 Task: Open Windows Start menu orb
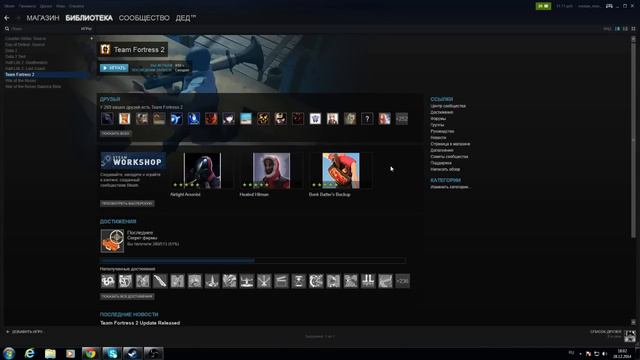coord(9,353)
